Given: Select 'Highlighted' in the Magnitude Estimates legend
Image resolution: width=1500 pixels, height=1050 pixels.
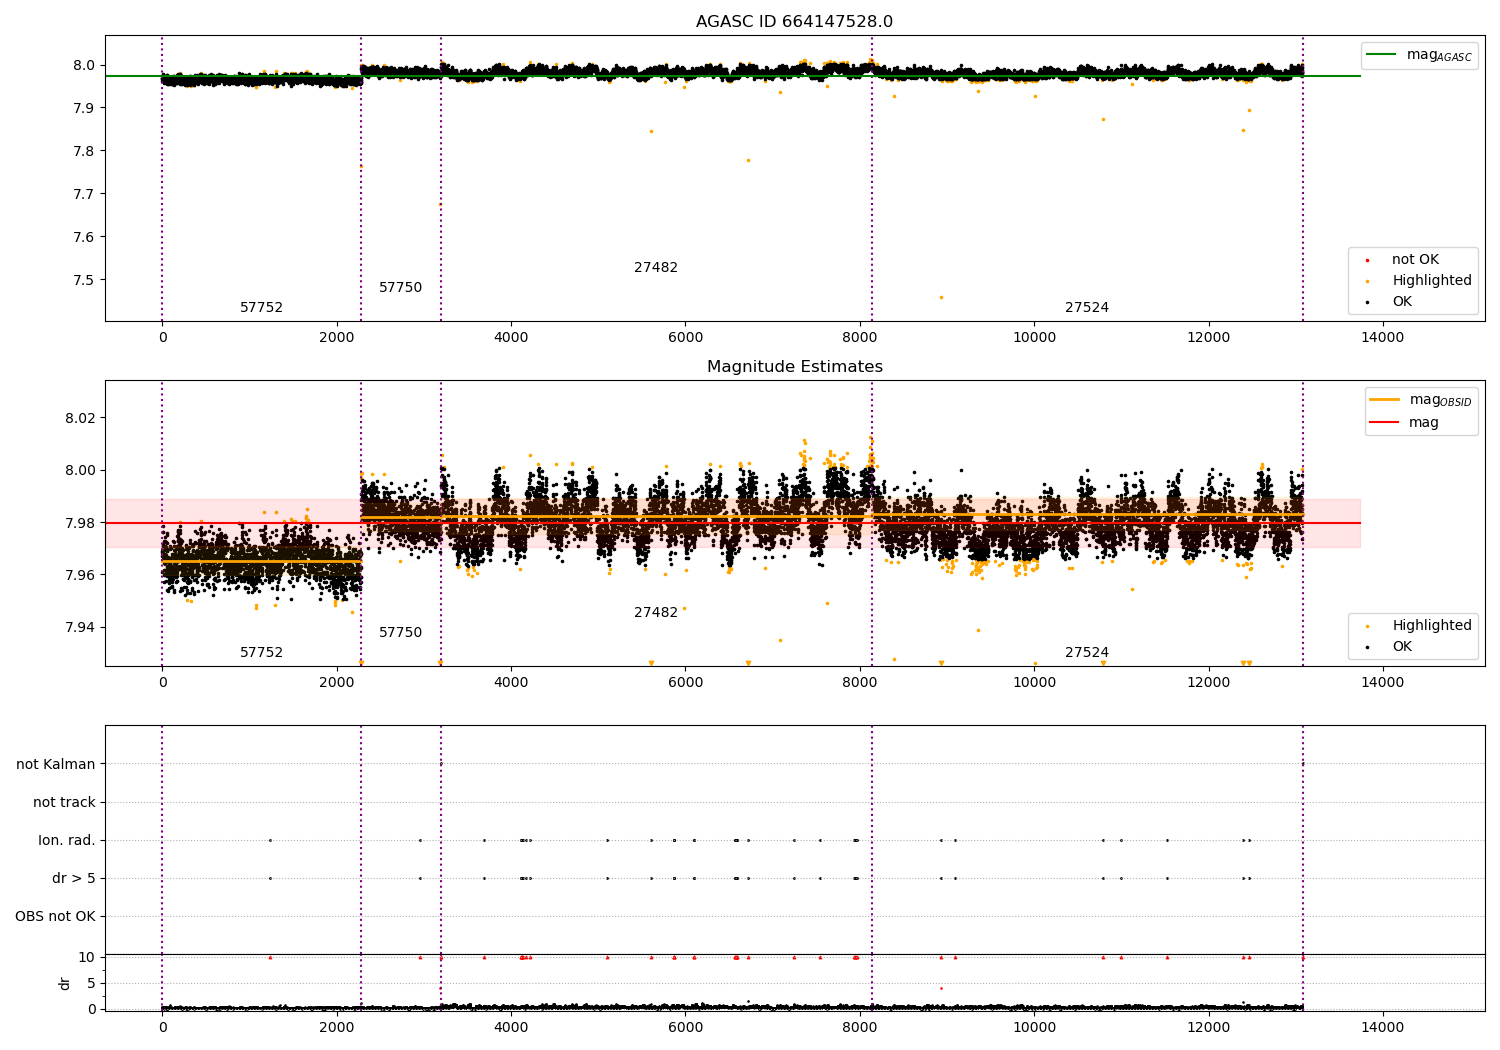Looking at the screenshot, I should (x=1431, y=626).
